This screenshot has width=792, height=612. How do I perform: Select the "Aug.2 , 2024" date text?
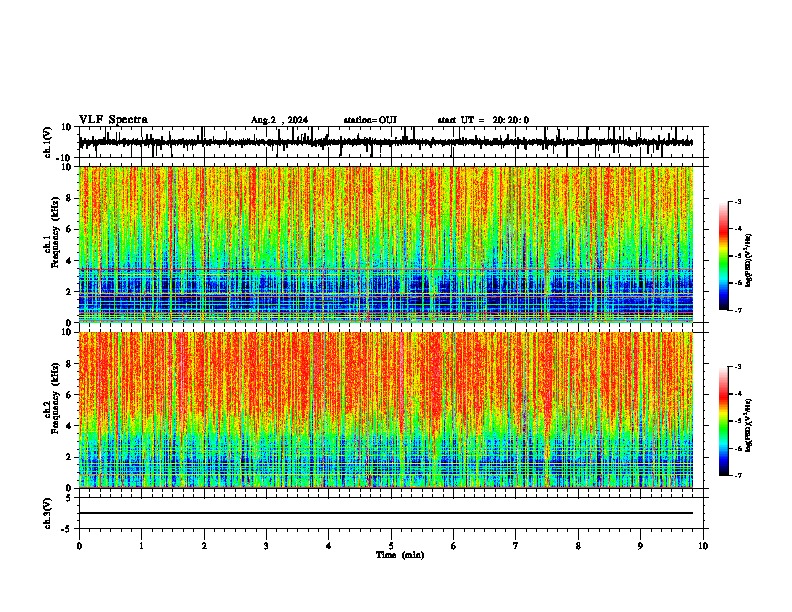(x=279, y=120)
